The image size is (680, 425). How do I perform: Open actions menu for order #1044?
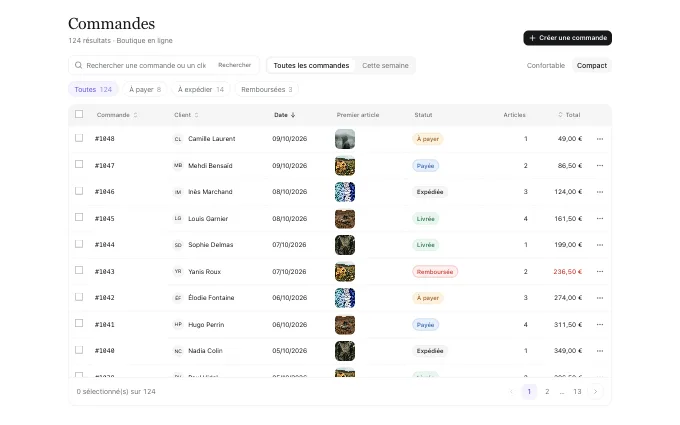point(600,245)
